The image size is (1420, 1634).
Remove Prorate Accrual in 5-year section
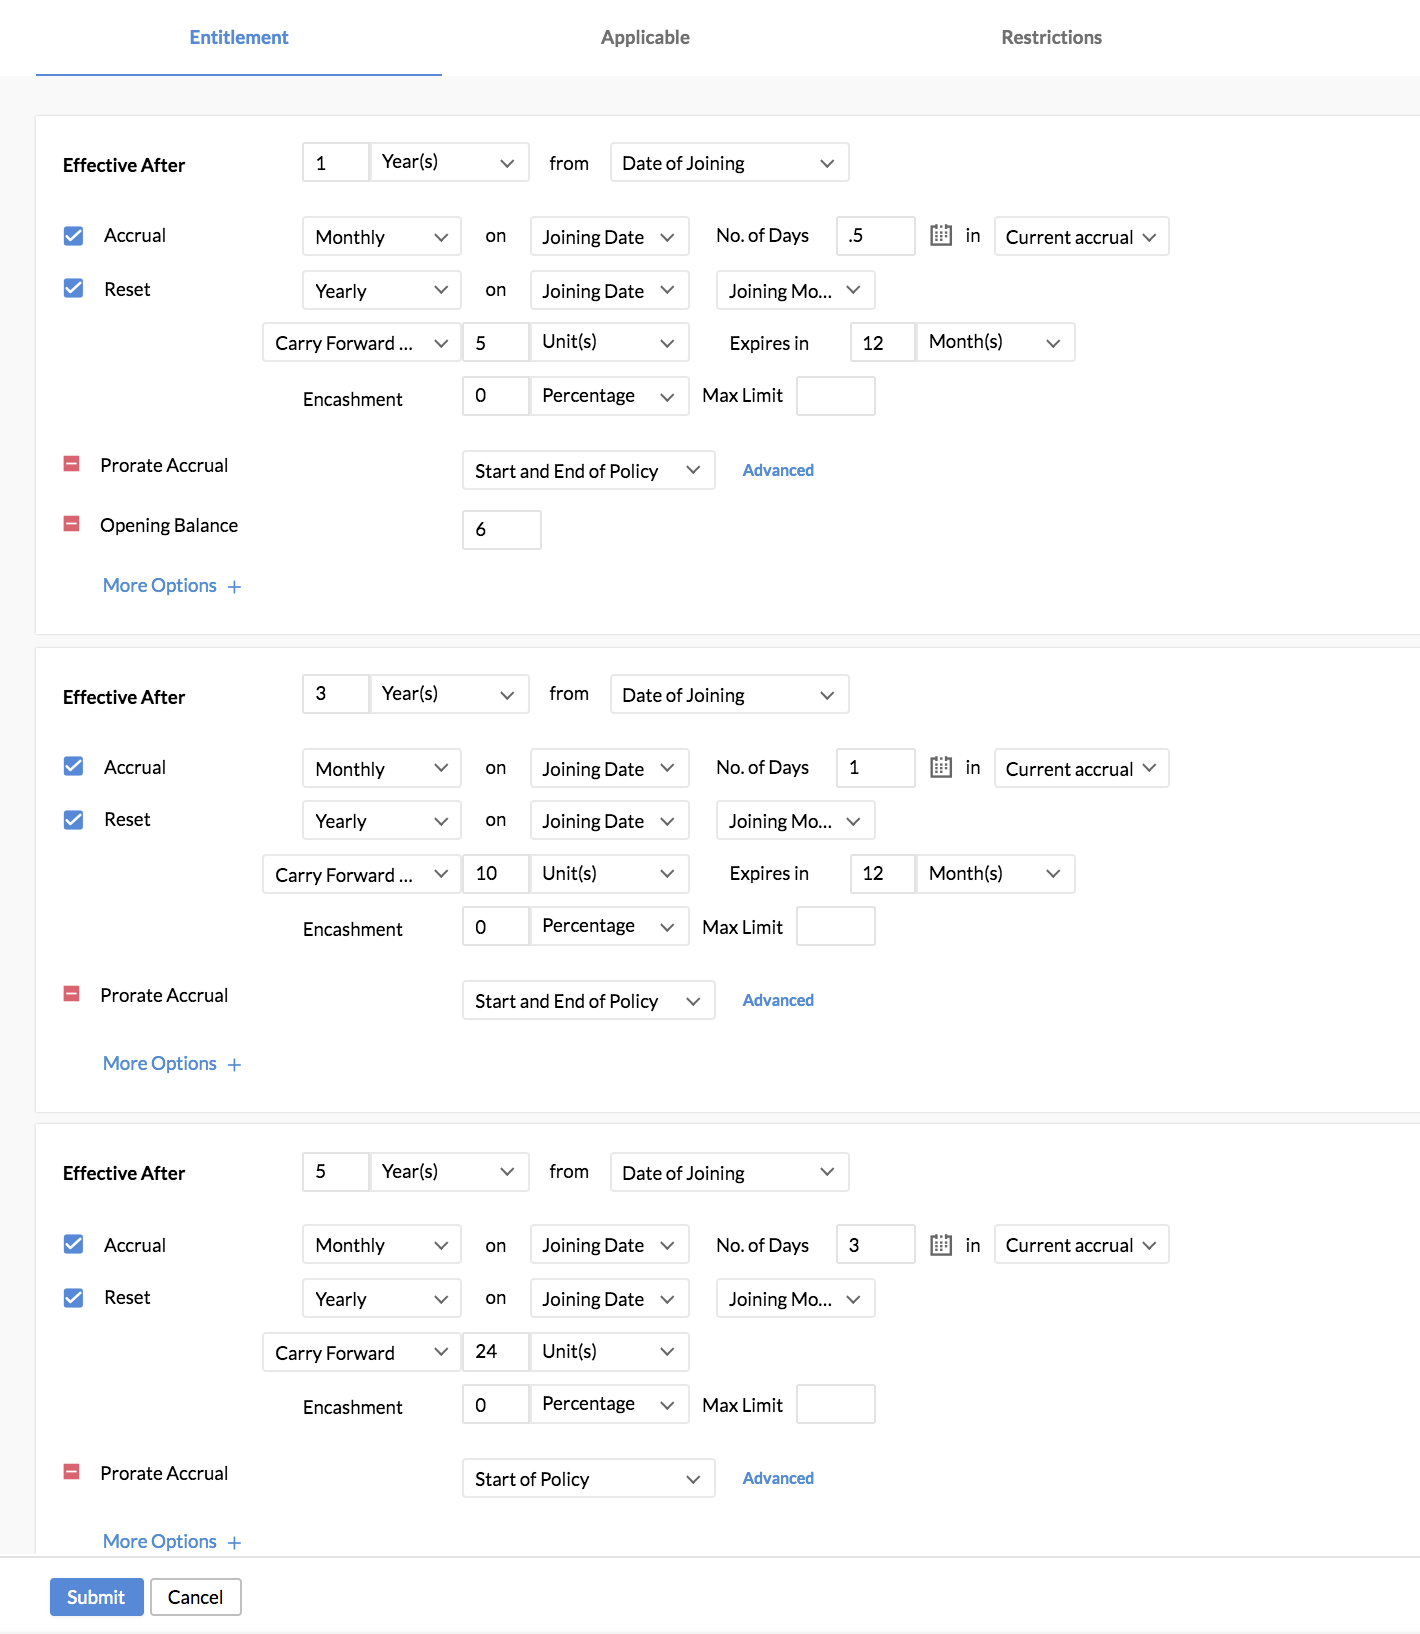[x=72, y=1472]
